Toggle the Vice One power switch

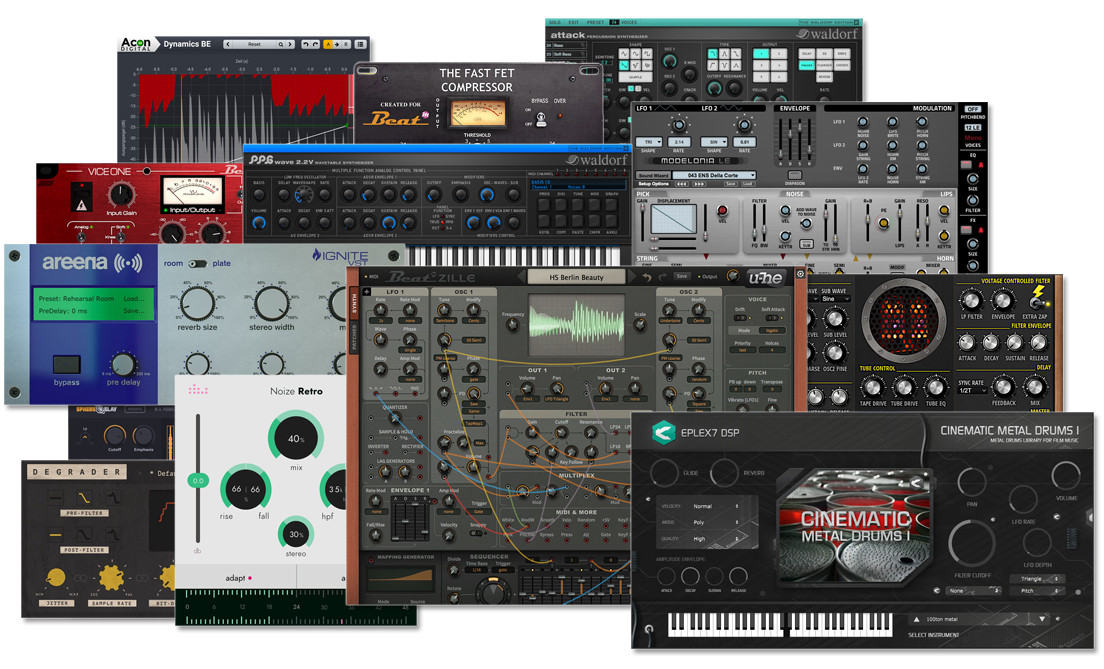[x=82, y=197]
